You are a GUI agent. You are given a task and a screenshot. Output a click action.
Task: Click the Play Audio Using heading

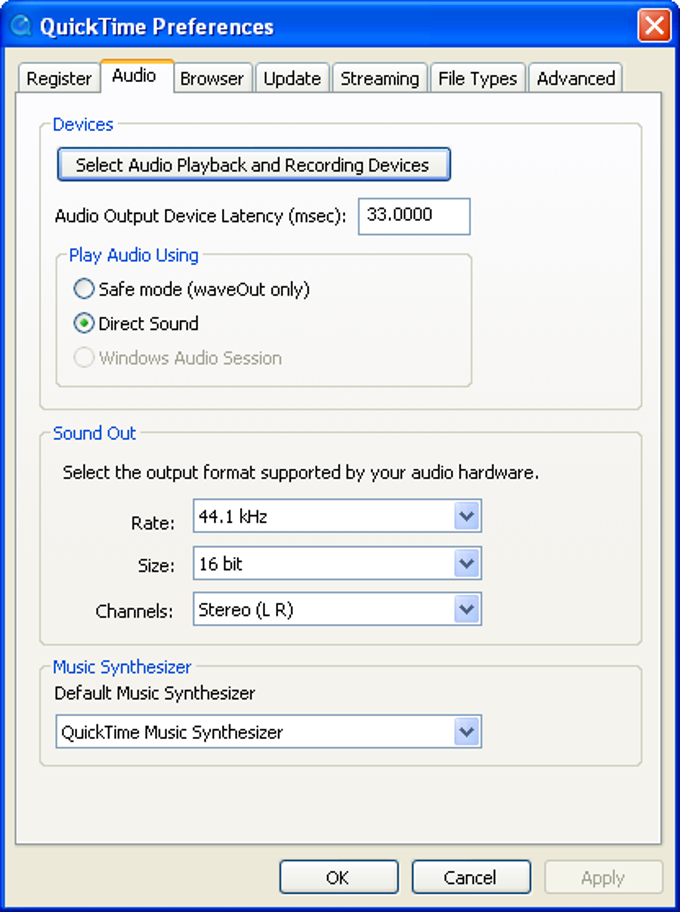point(134,255)
